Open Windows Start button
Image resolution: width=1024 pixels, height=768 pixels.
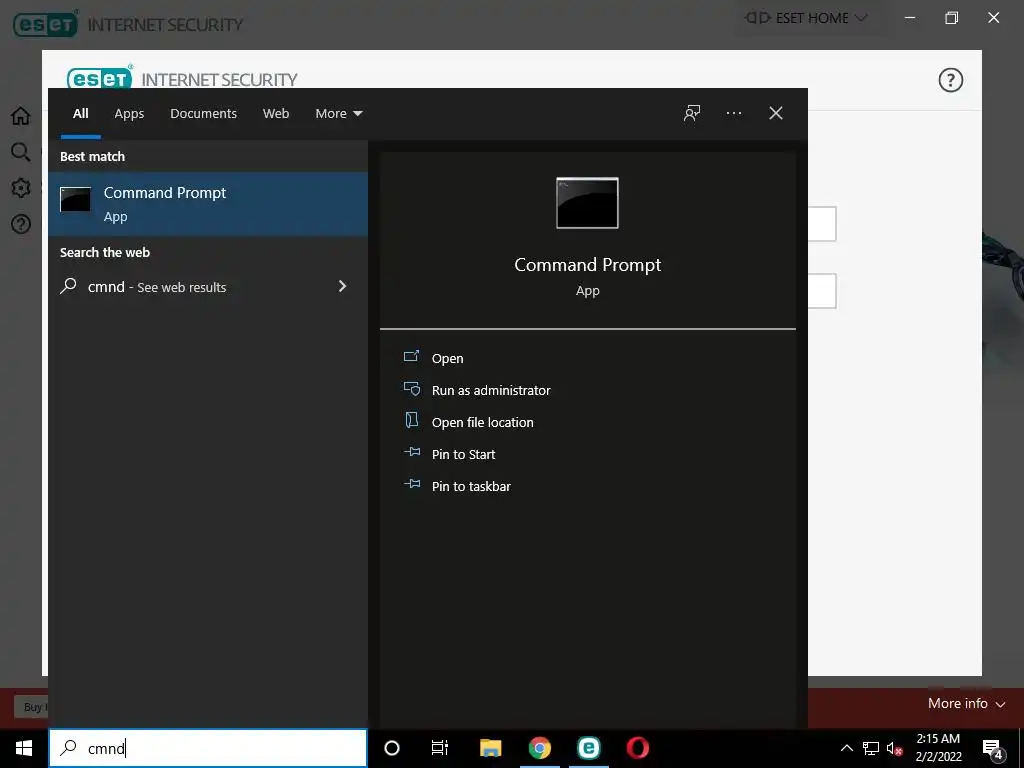tap(24, 748)
